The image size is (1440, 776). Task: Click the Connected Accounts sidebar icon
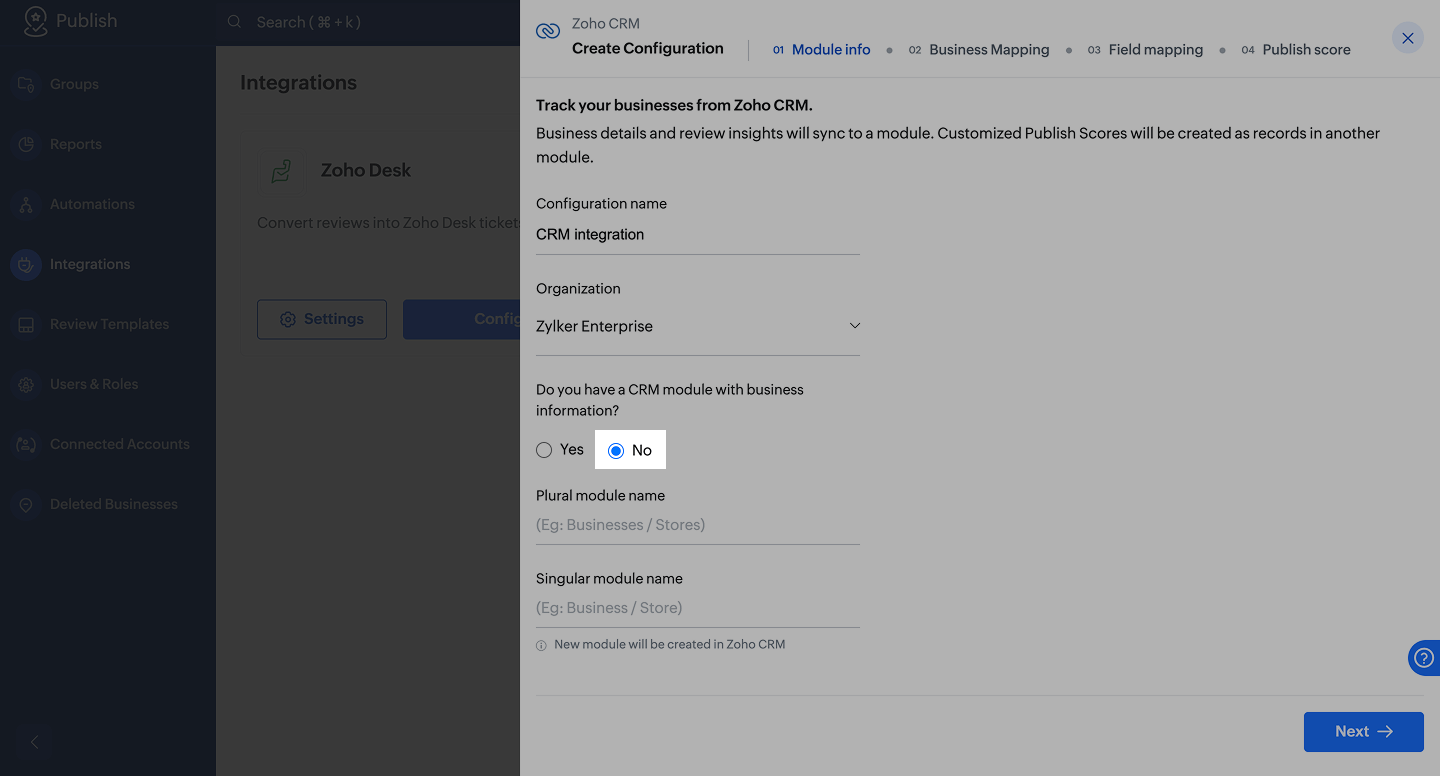(26, 444)
